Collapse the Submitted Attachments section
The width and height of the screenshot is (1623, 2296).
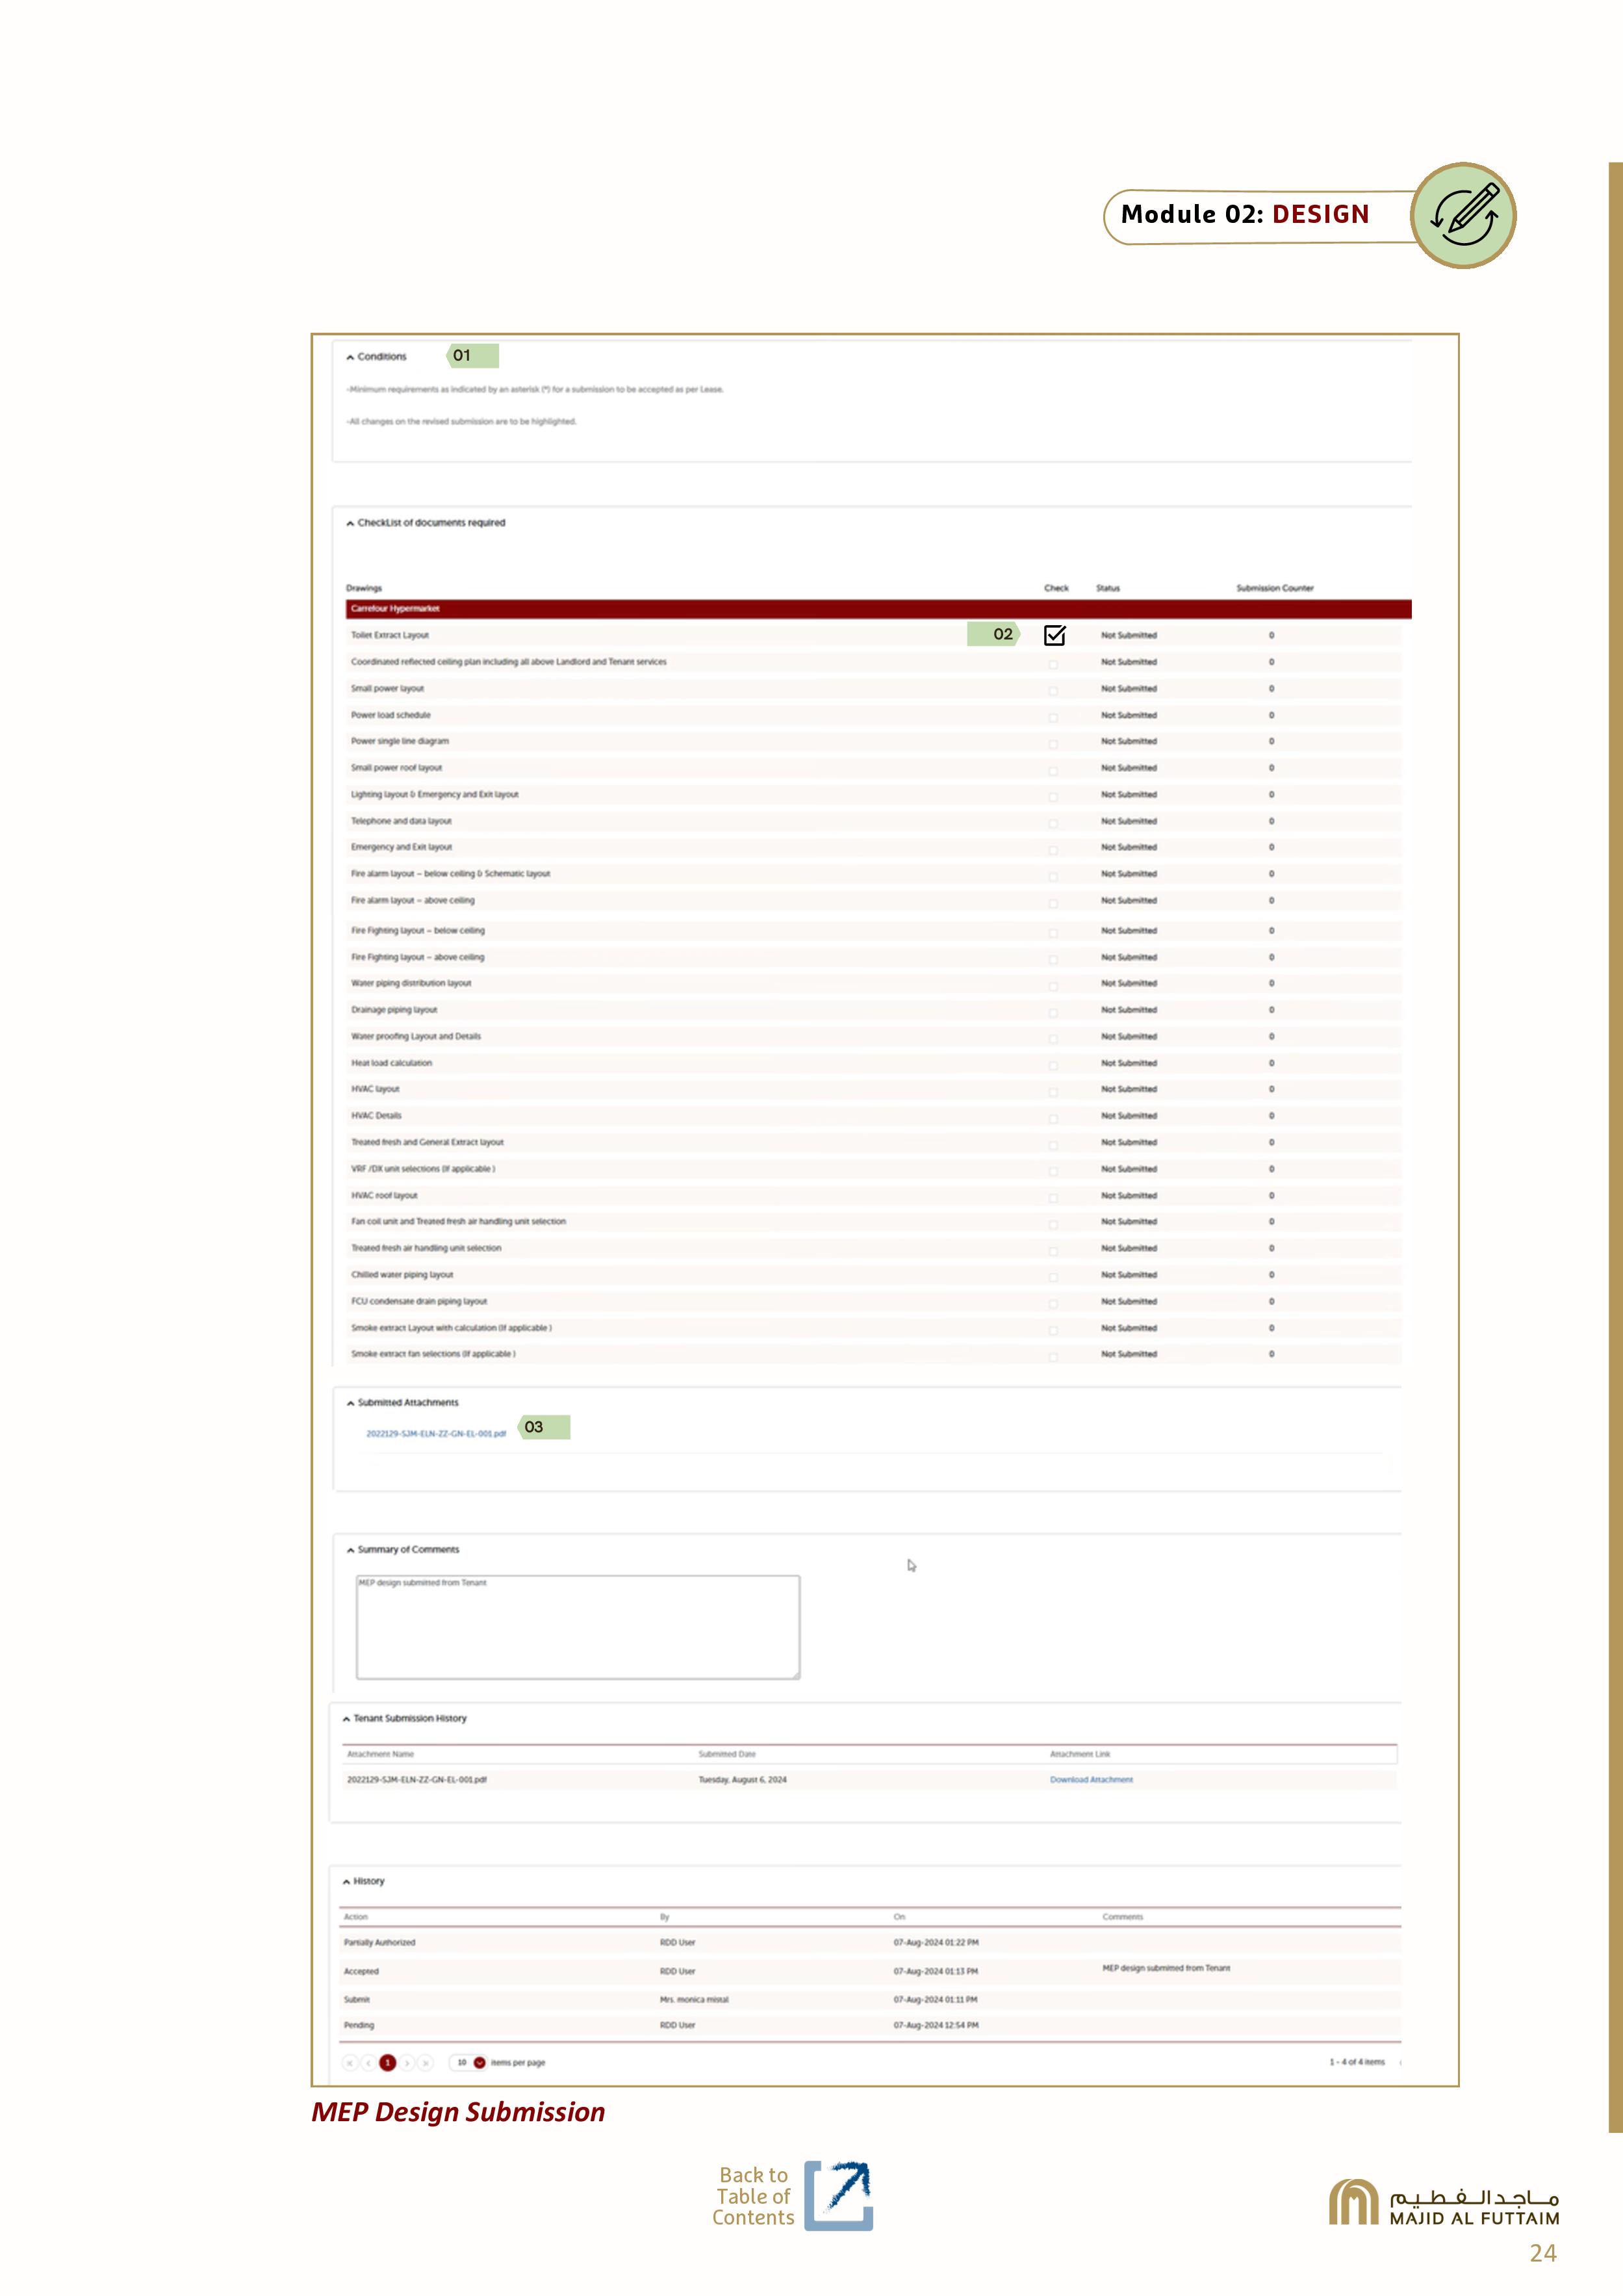tap(351, 1403)
